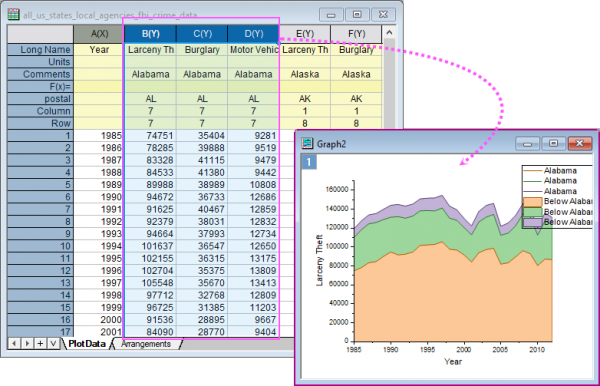Click the 160000 Y axis tick label

coord(337,189)
